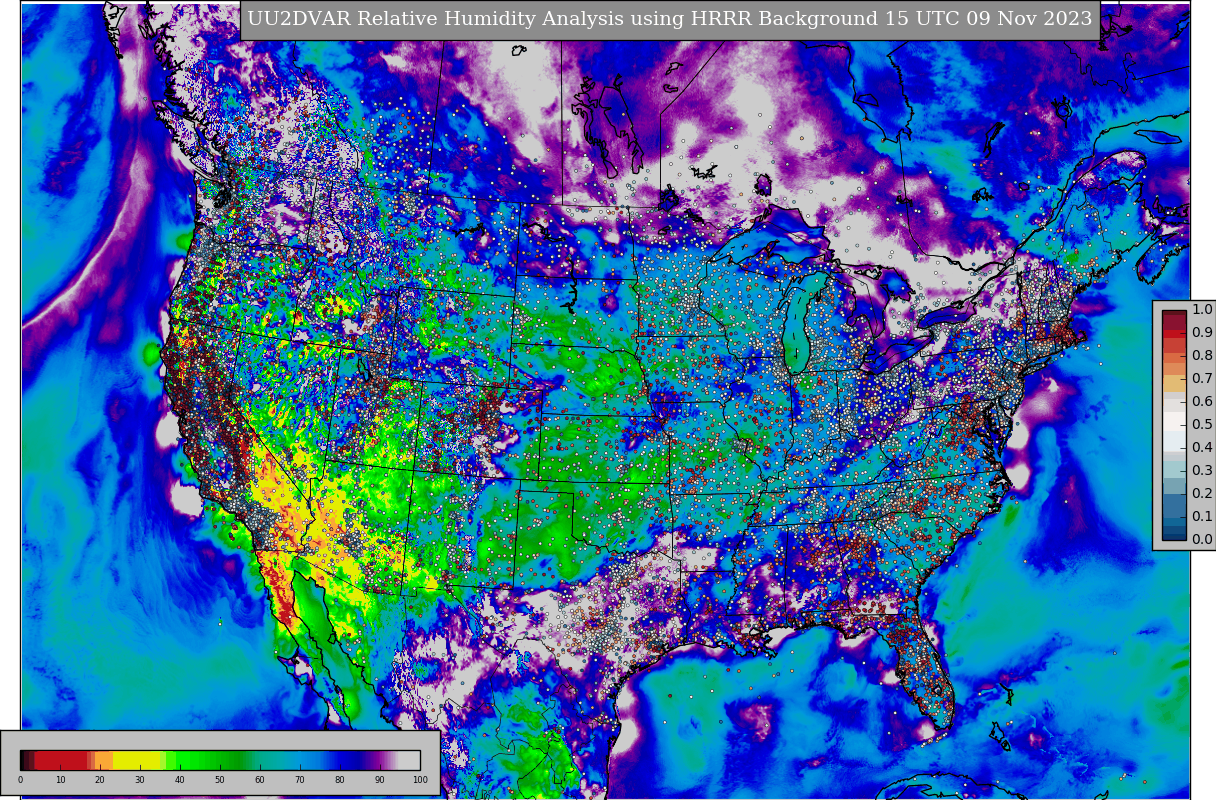
Task: Pick the orange segment of the humidity colorbar
Action: [x=103, y=760]
